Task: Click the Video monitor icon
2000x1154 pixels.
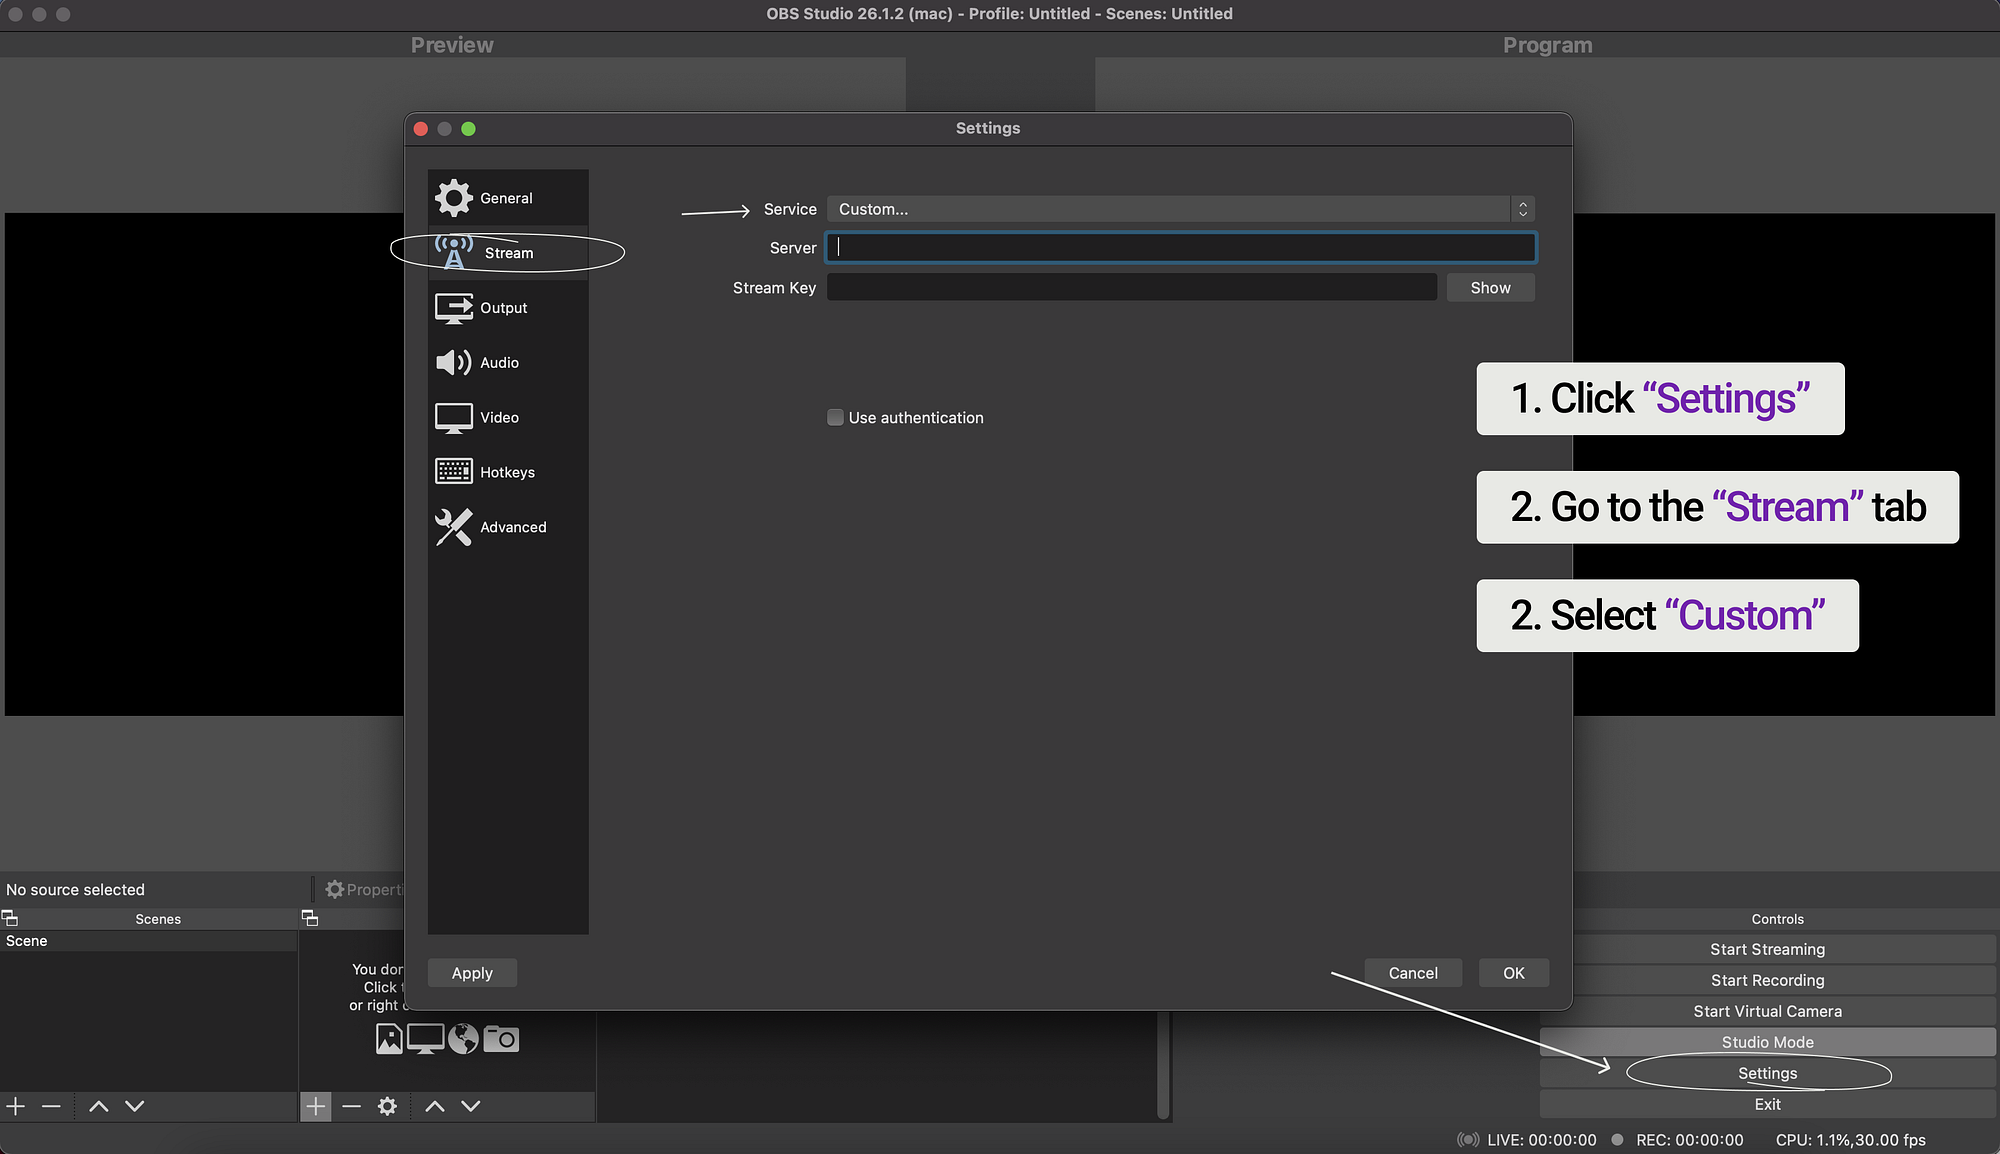Action: [x=454, y=418]
